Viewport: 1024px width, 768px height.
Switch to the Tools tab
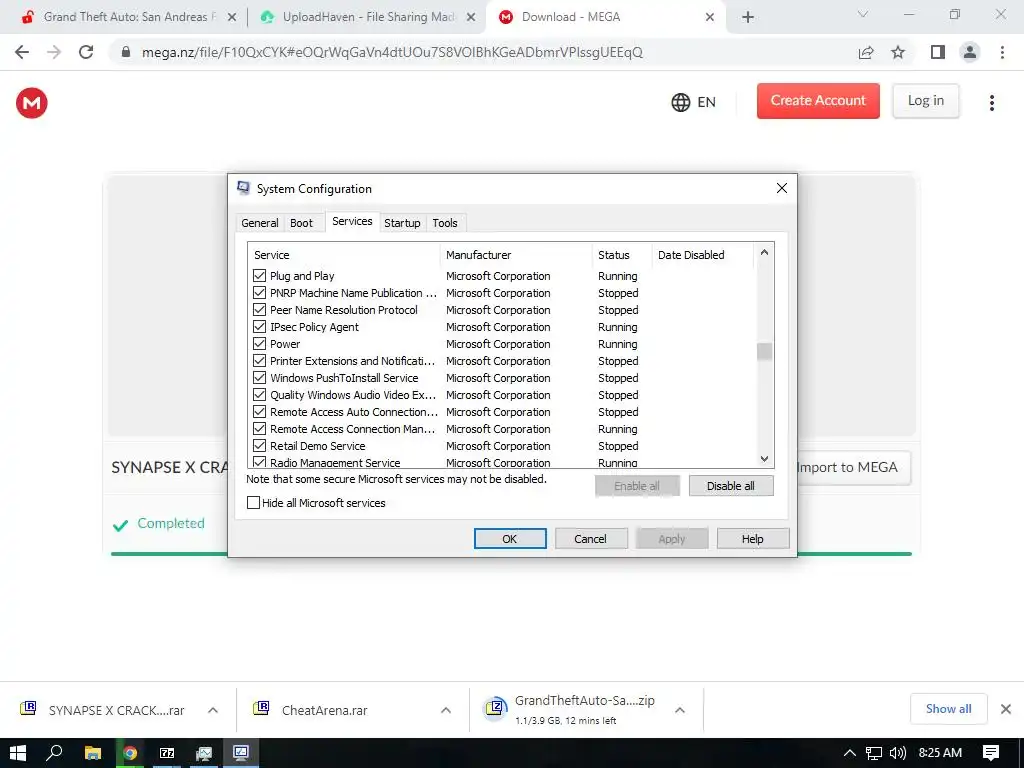pos(445,223)
